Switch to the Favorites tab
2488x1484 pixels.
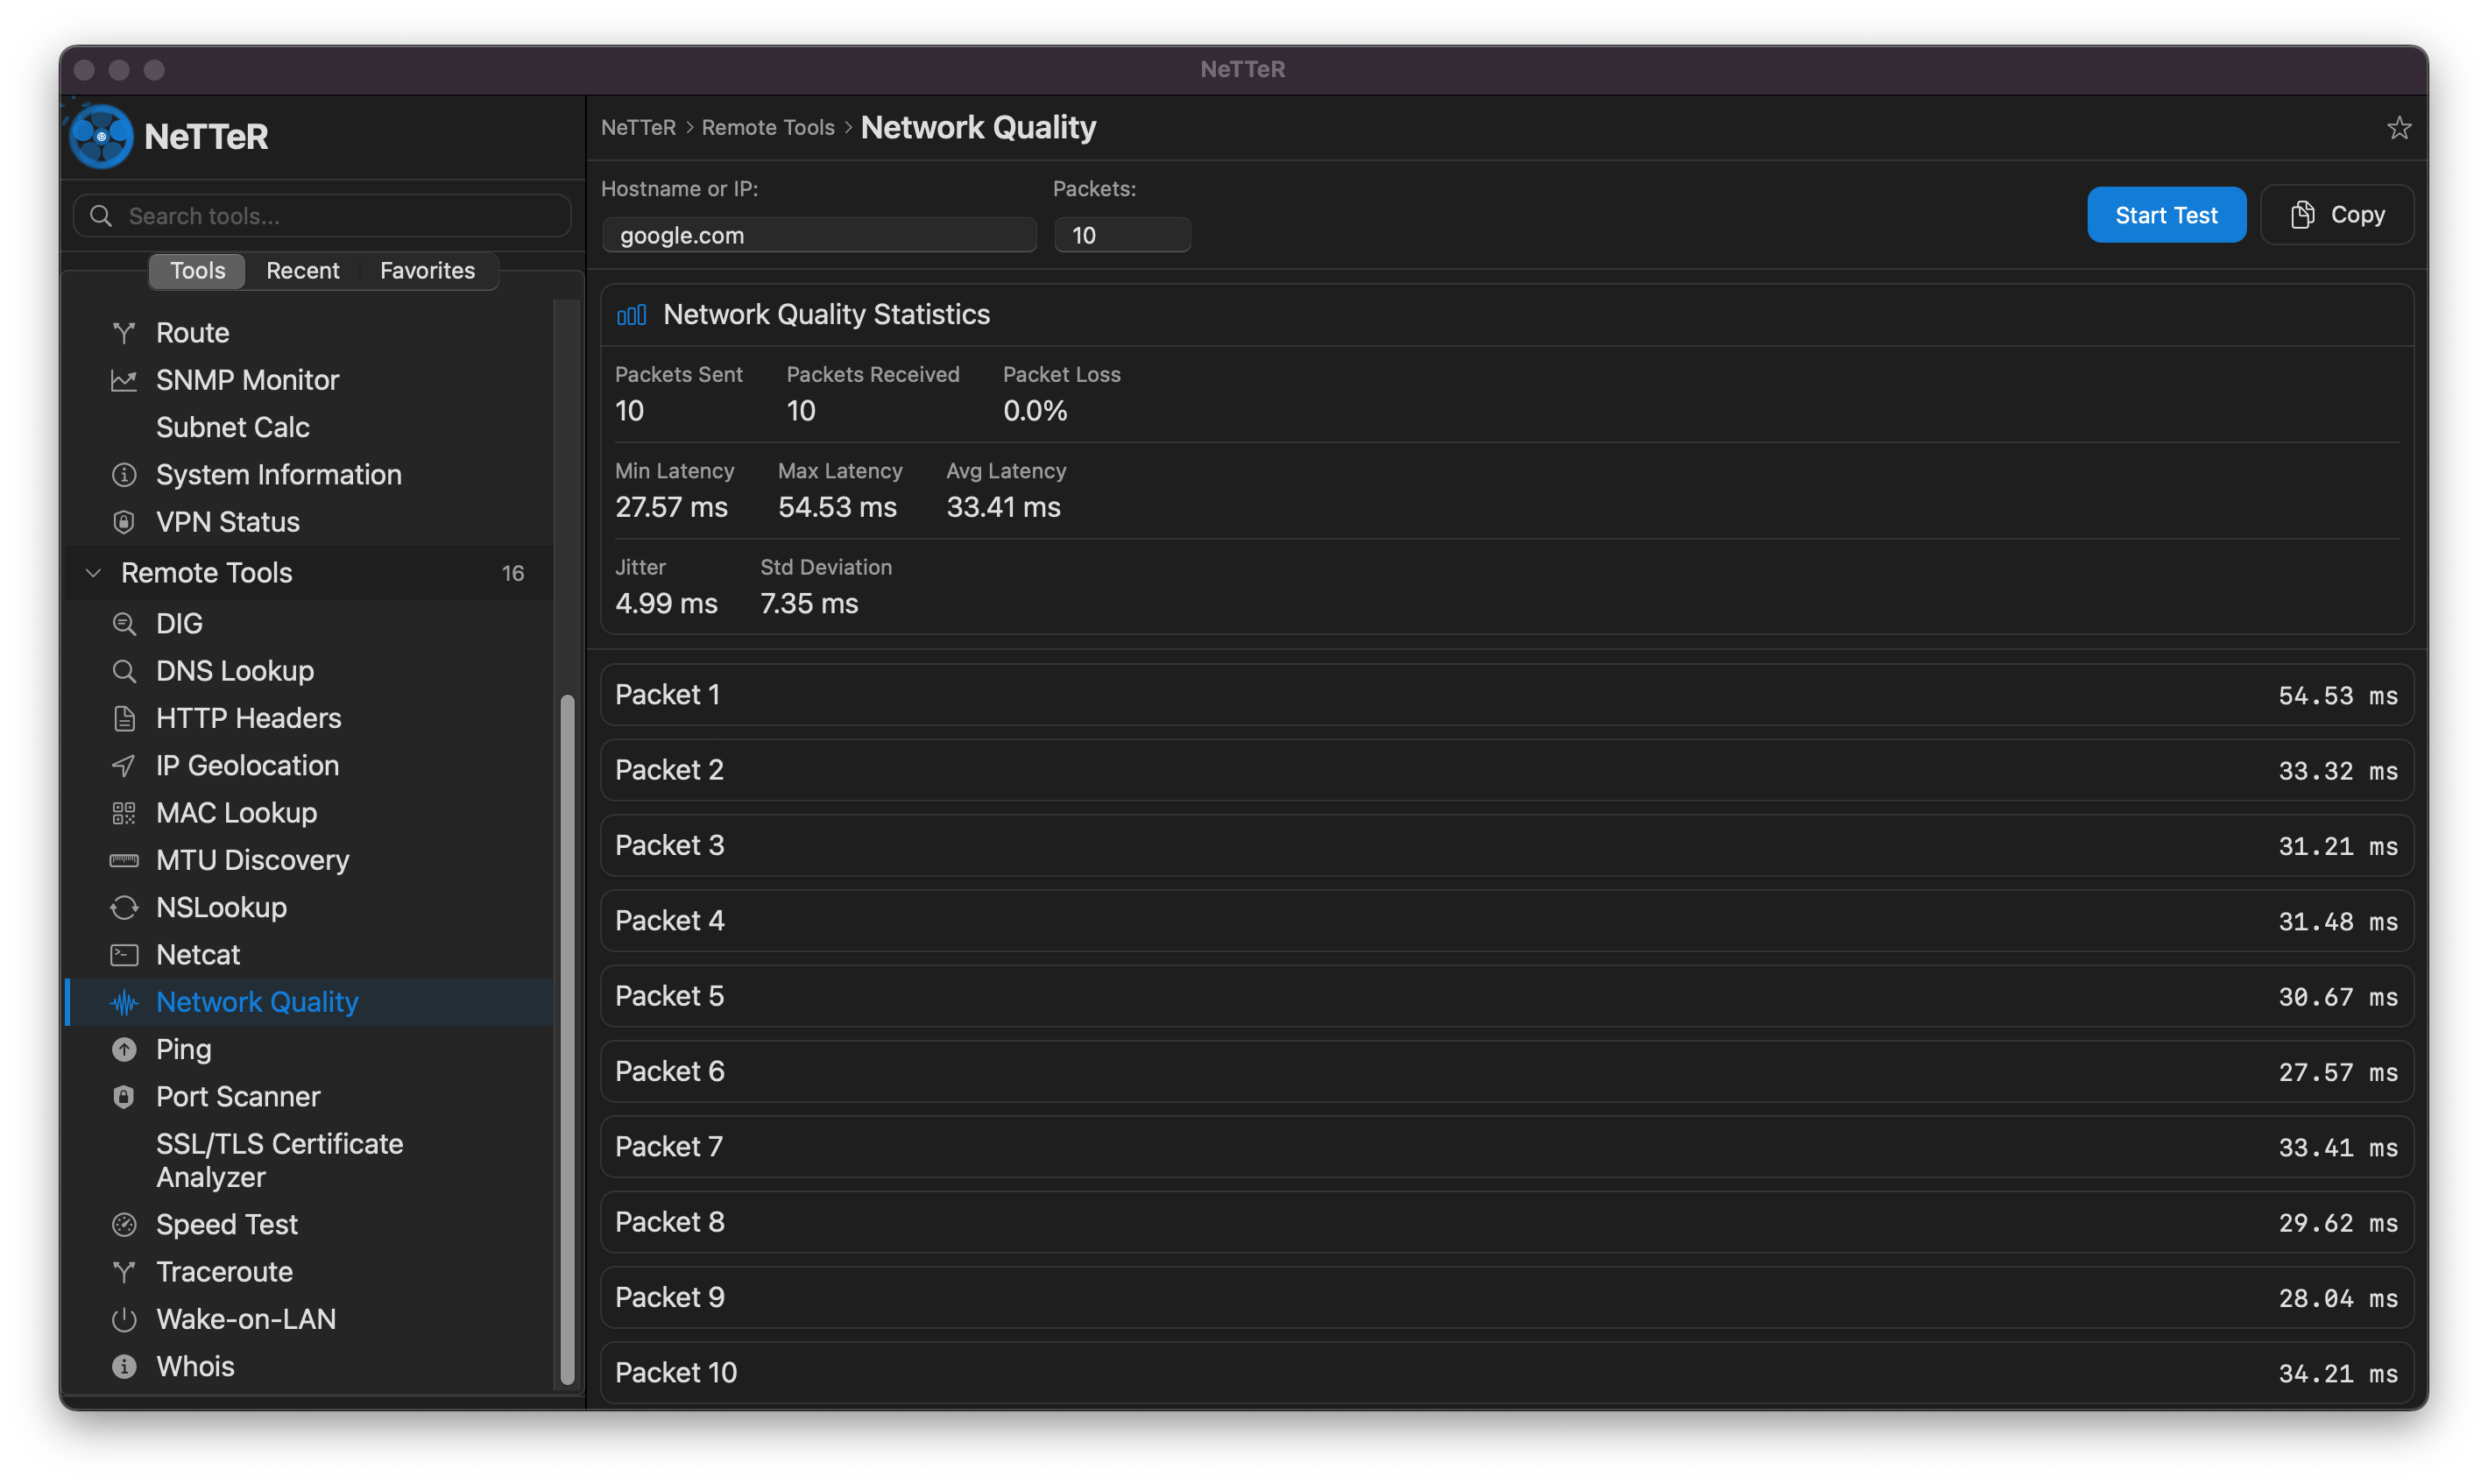(427, 271)
